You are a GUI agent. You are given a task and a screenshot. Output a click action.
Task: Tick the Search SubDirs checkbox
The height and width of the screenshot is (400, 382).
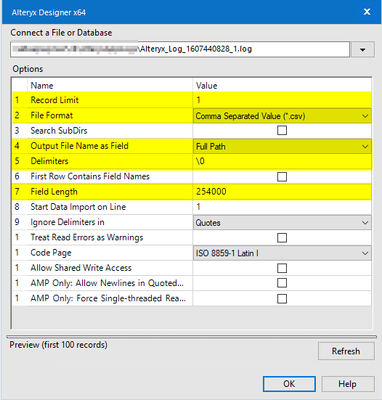point(282,130)
